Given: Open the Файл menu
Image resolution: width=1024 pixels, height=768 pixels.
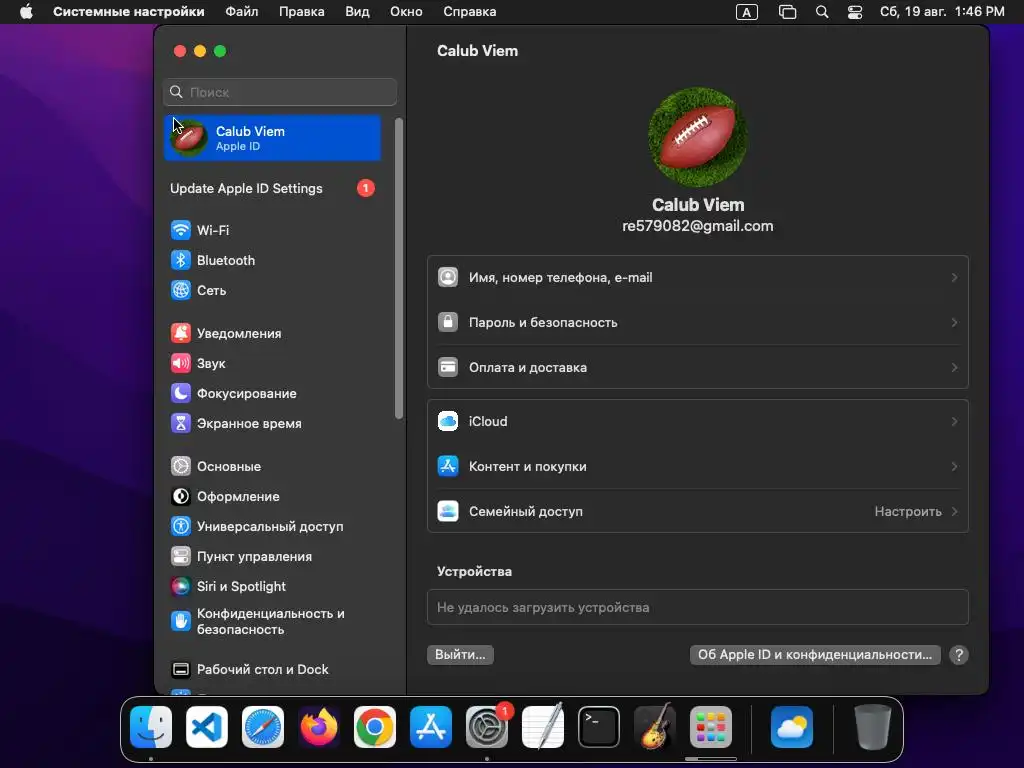Looking at the screenshot, I should point(242,12).
